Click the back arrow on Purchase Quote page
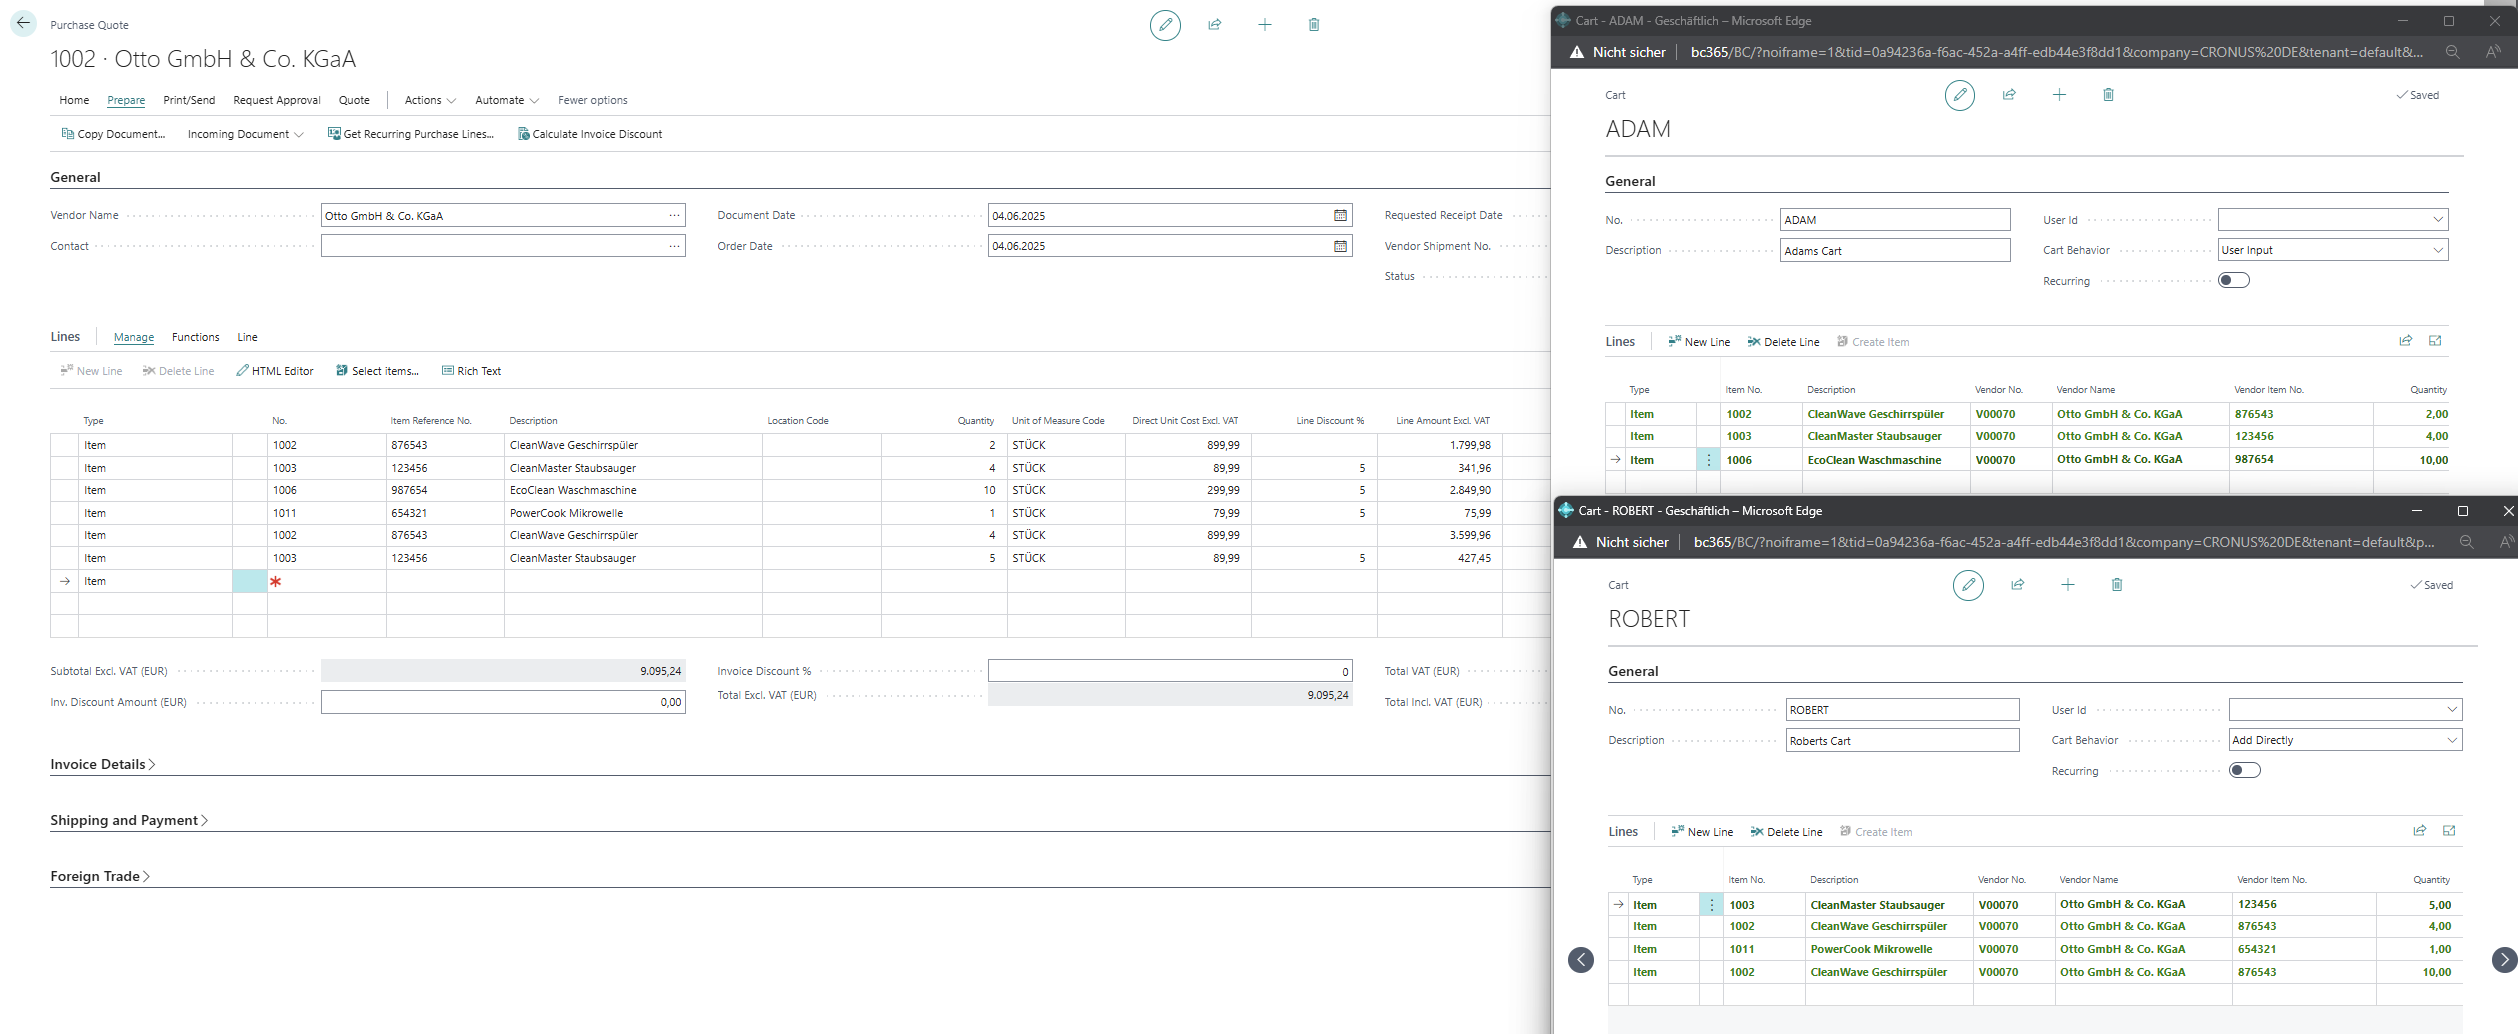Viewport: 2518px width, 1034px height. tap(23, 23)
